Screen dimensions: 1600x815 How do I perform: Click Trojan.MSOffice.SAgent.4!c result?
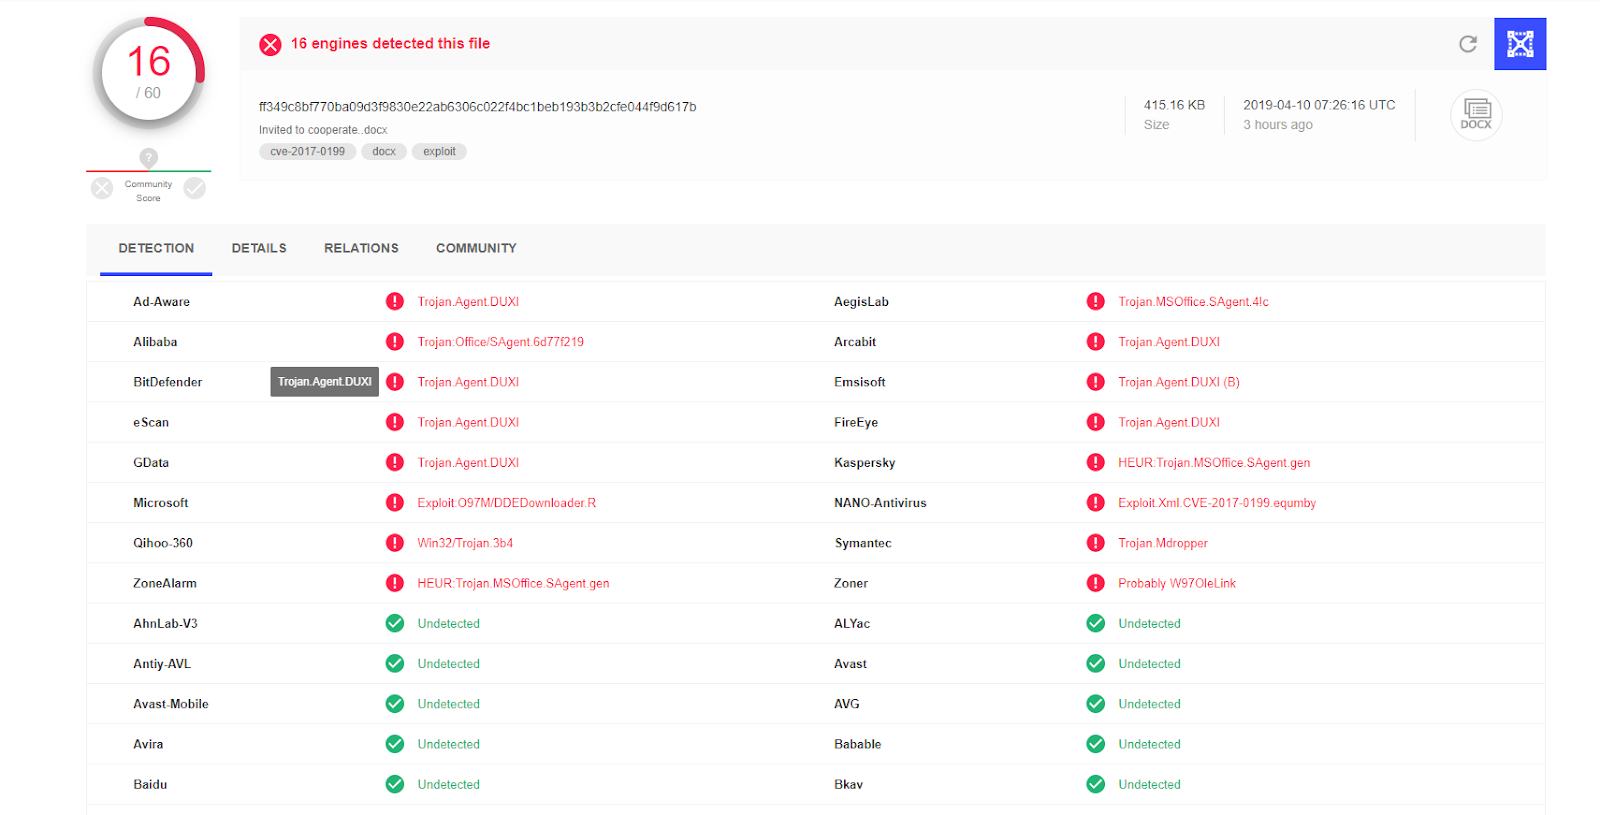pos(1193,302)
